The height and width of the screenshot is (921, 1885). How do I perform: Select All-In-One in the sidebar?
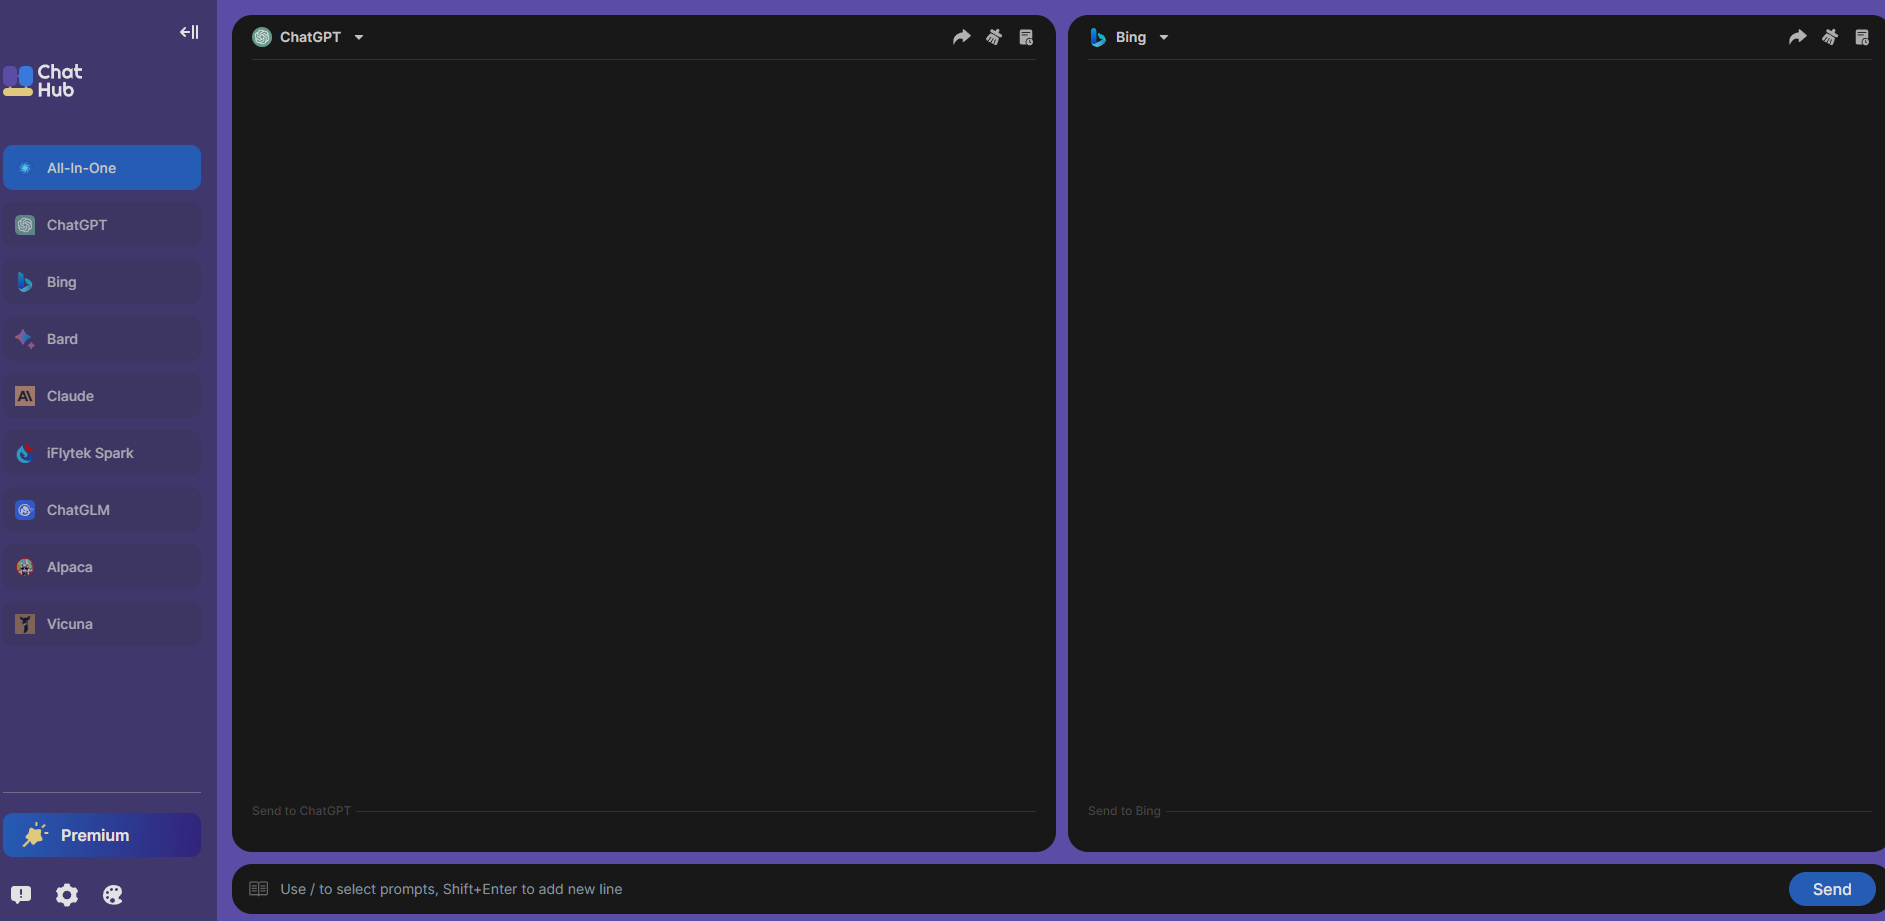[x=102, y=168]
